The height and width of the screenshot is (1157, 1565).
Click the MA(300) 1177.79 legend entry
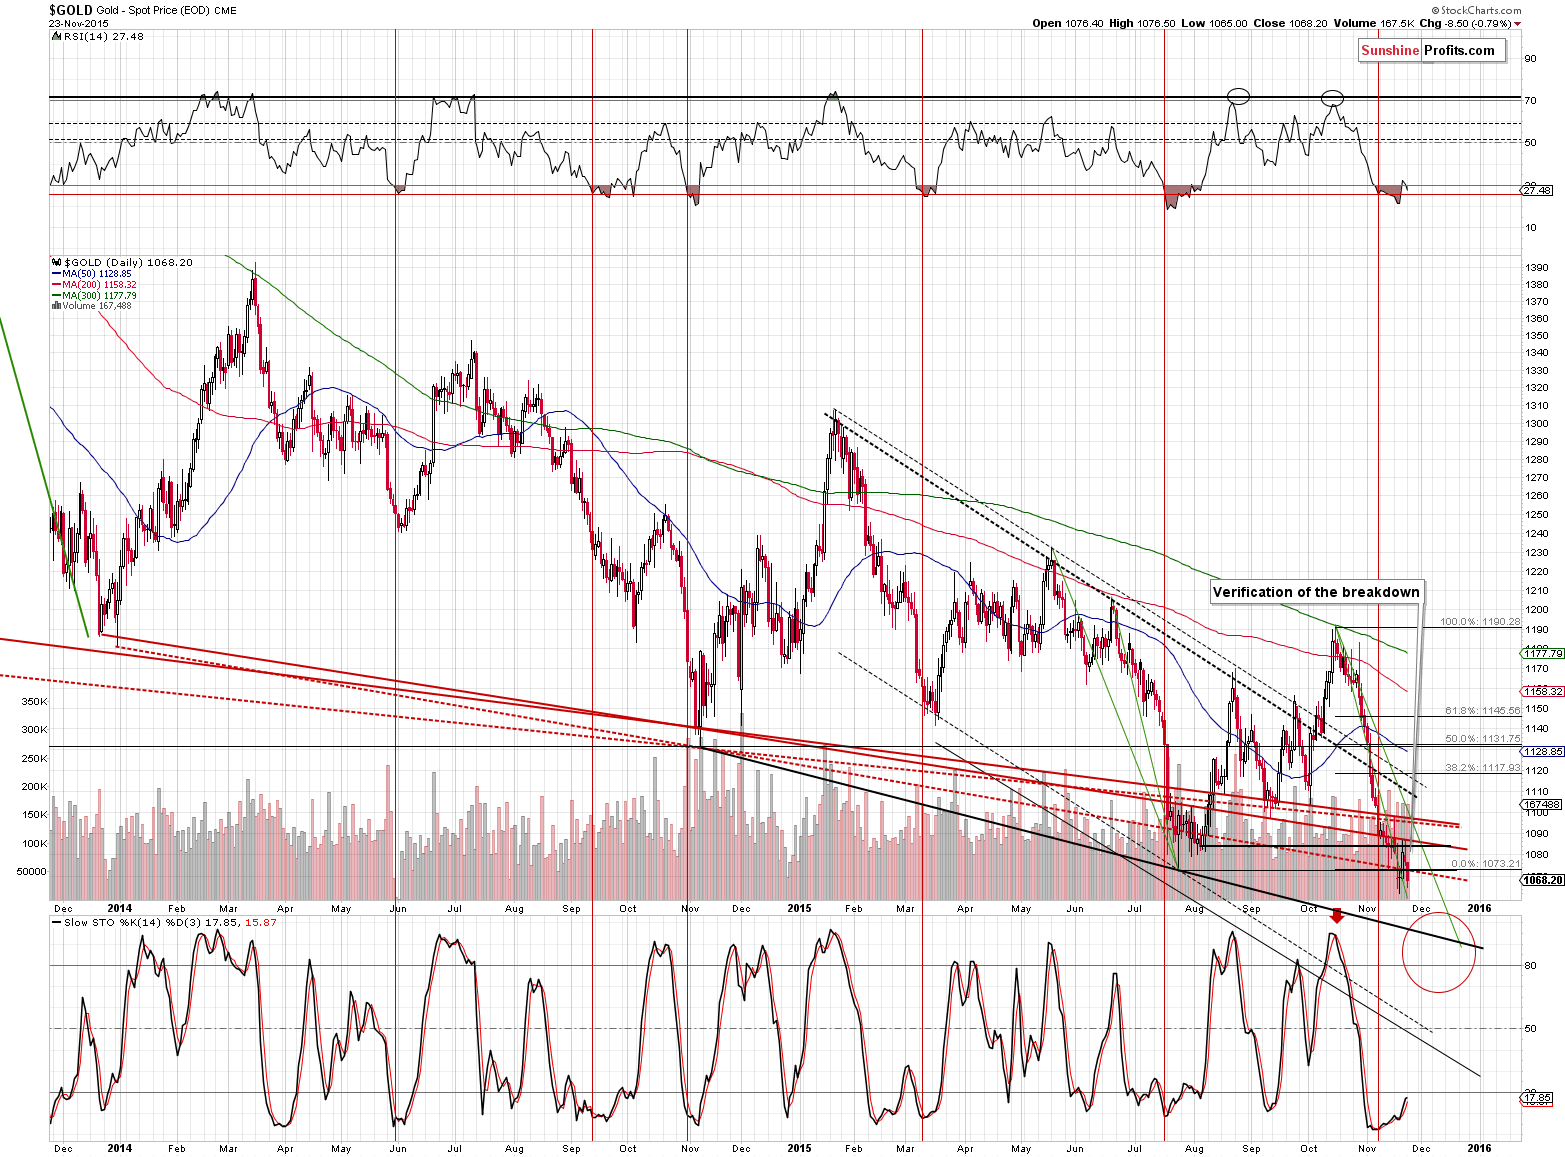tap(100, 295)
